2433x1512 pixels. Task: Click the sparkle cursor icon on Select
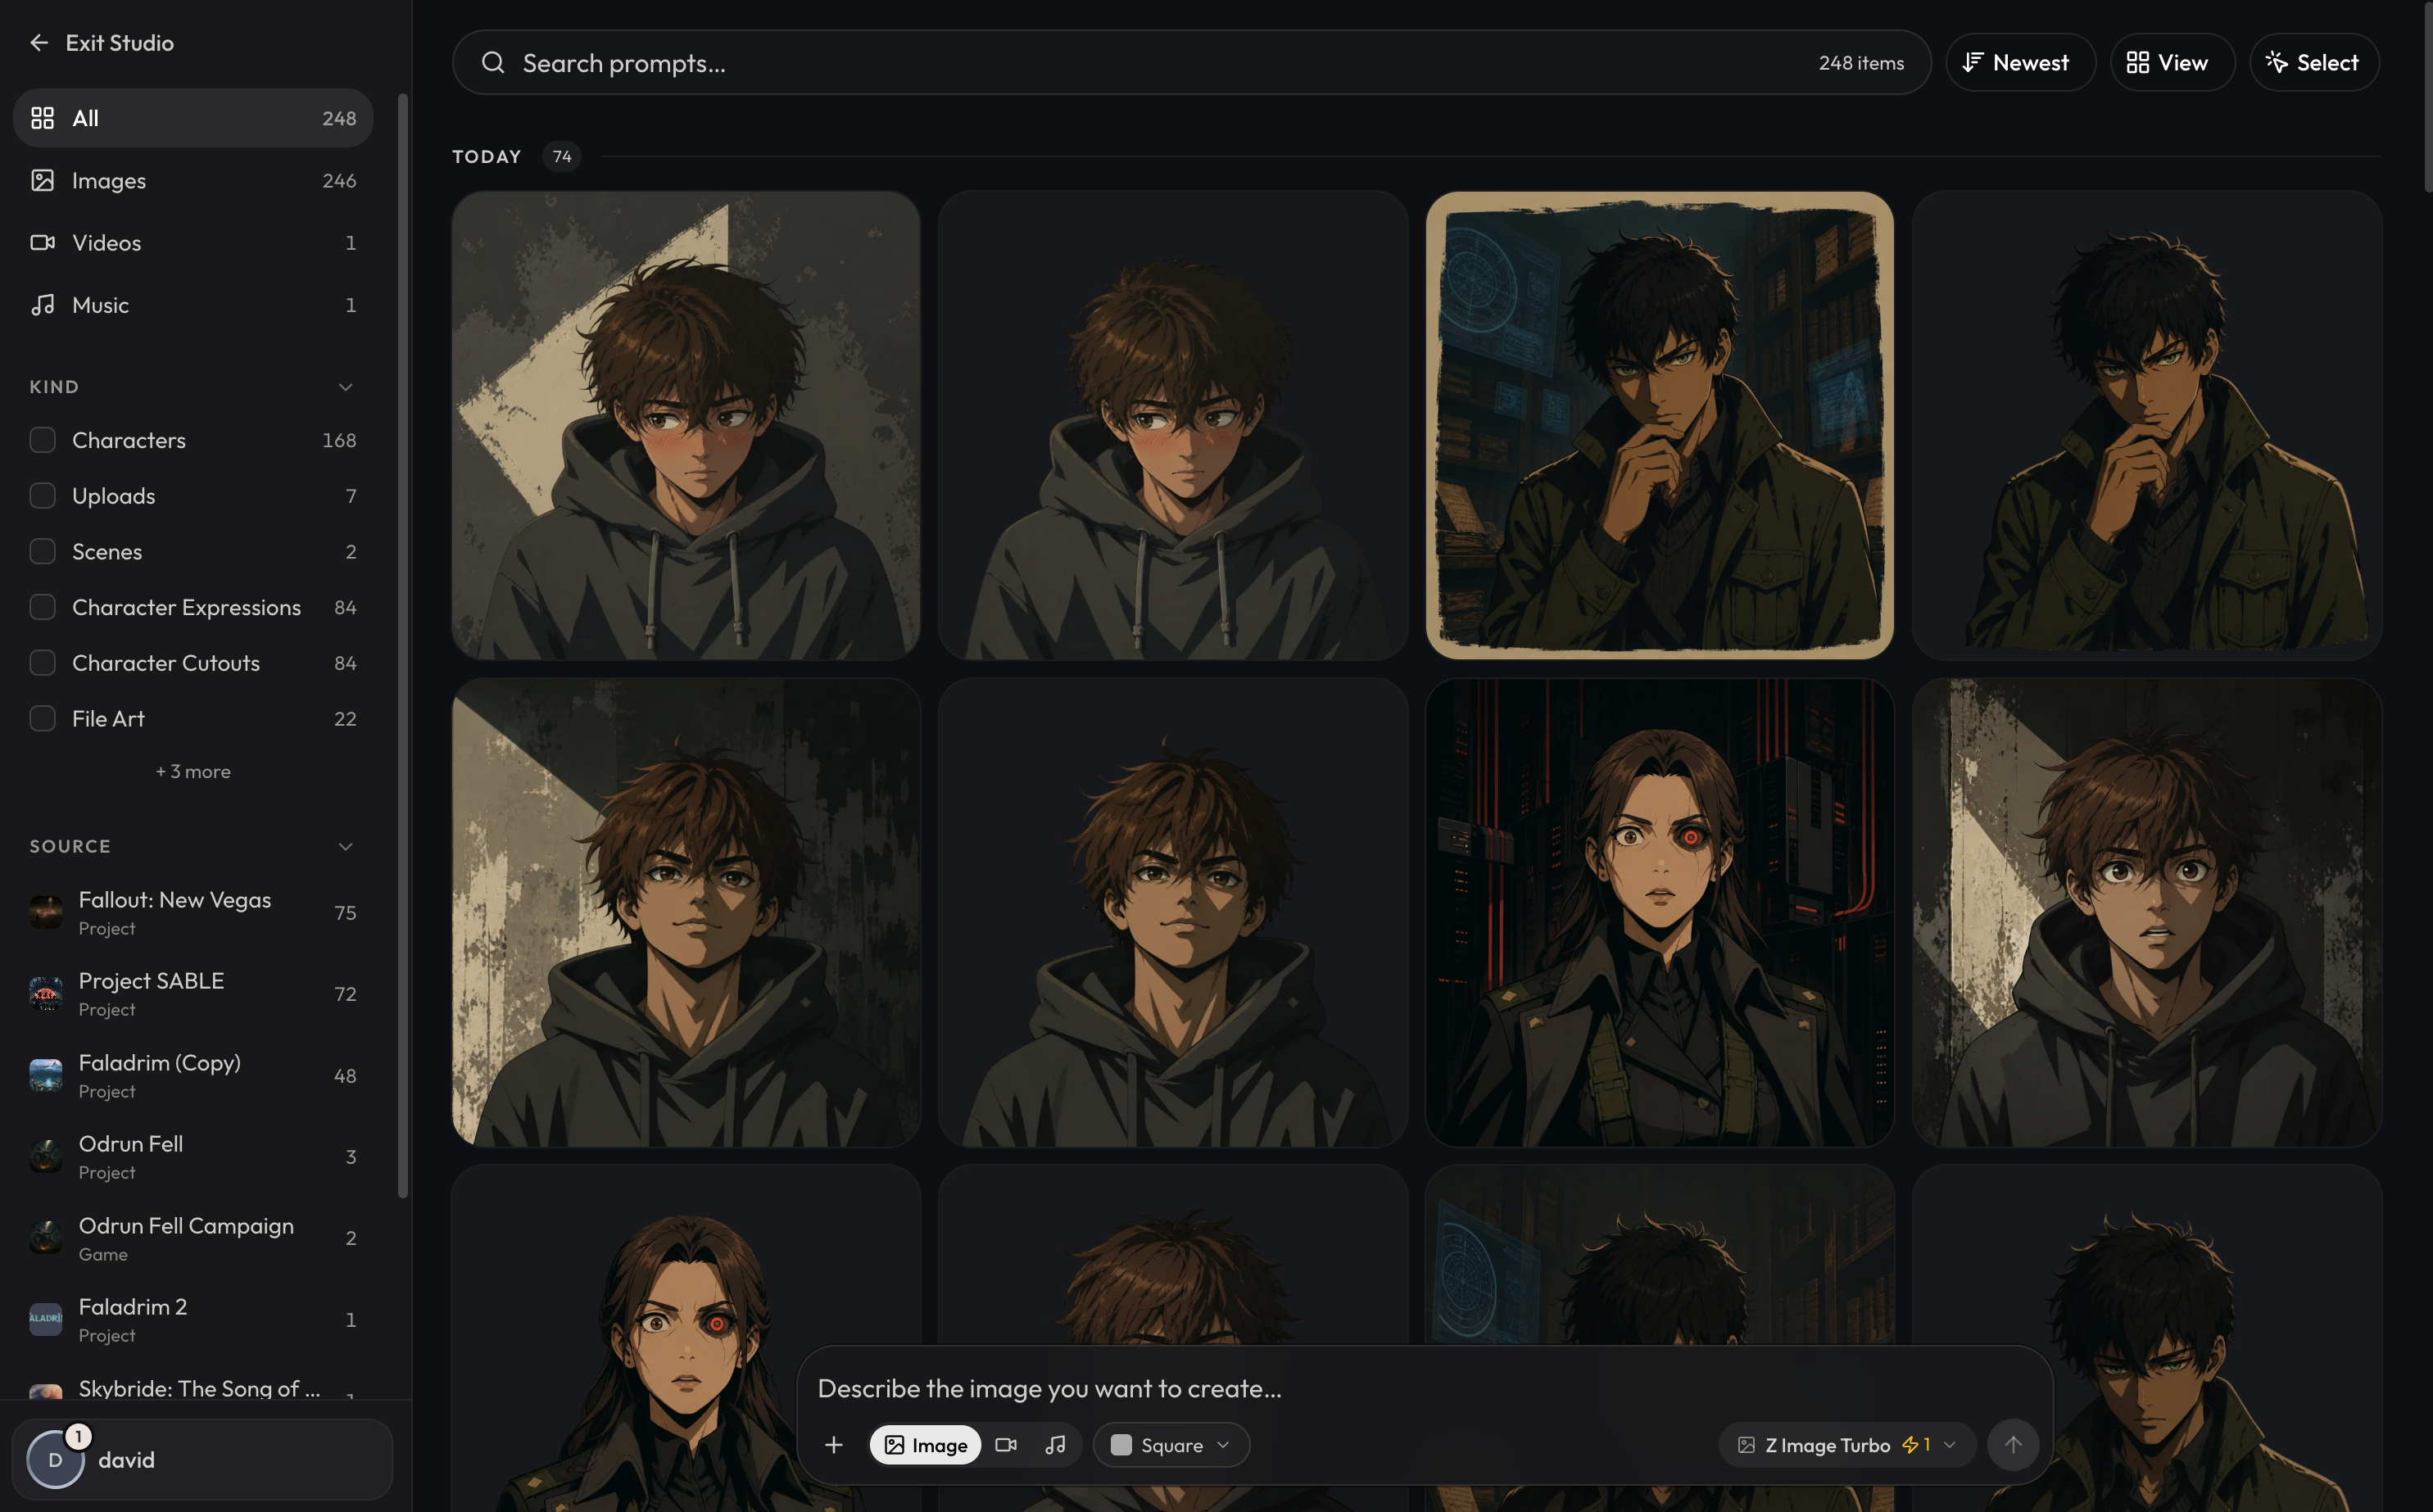coord(2277,62)
